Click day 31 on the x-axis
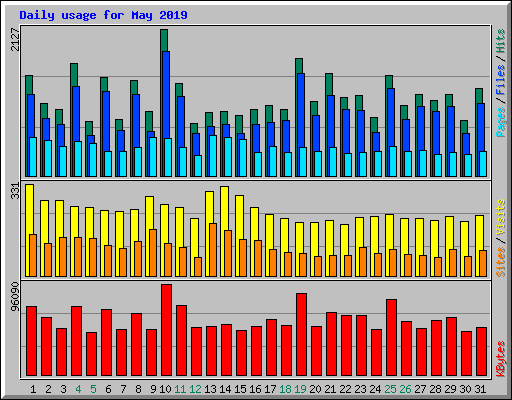 coord(480,389)
